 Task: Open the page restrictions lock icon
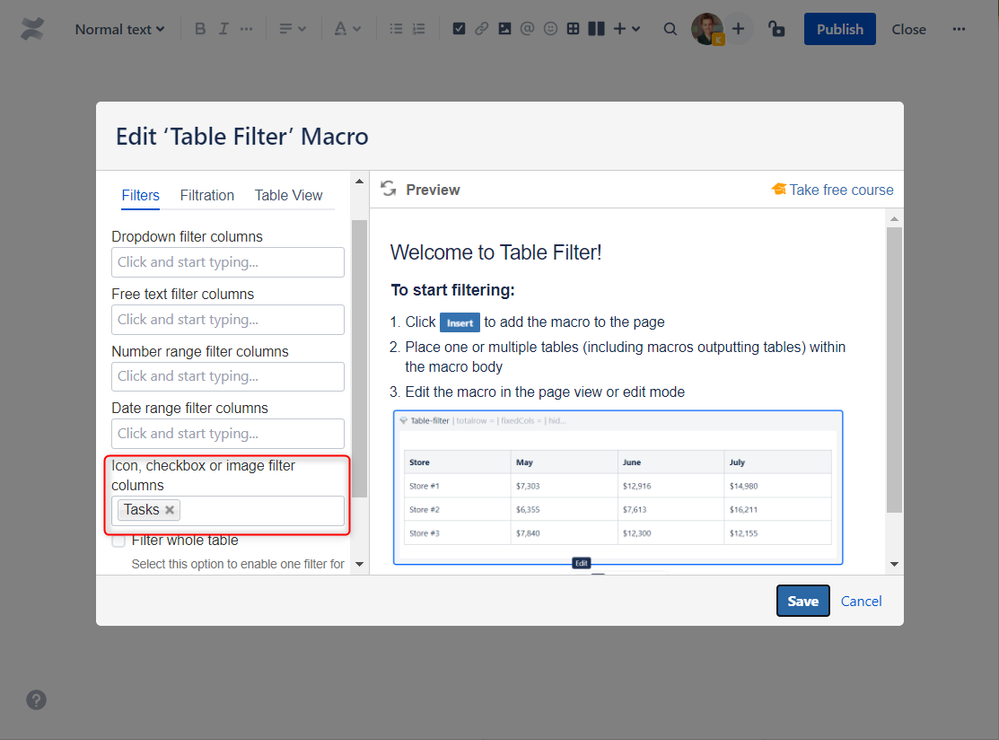point(776,29)
